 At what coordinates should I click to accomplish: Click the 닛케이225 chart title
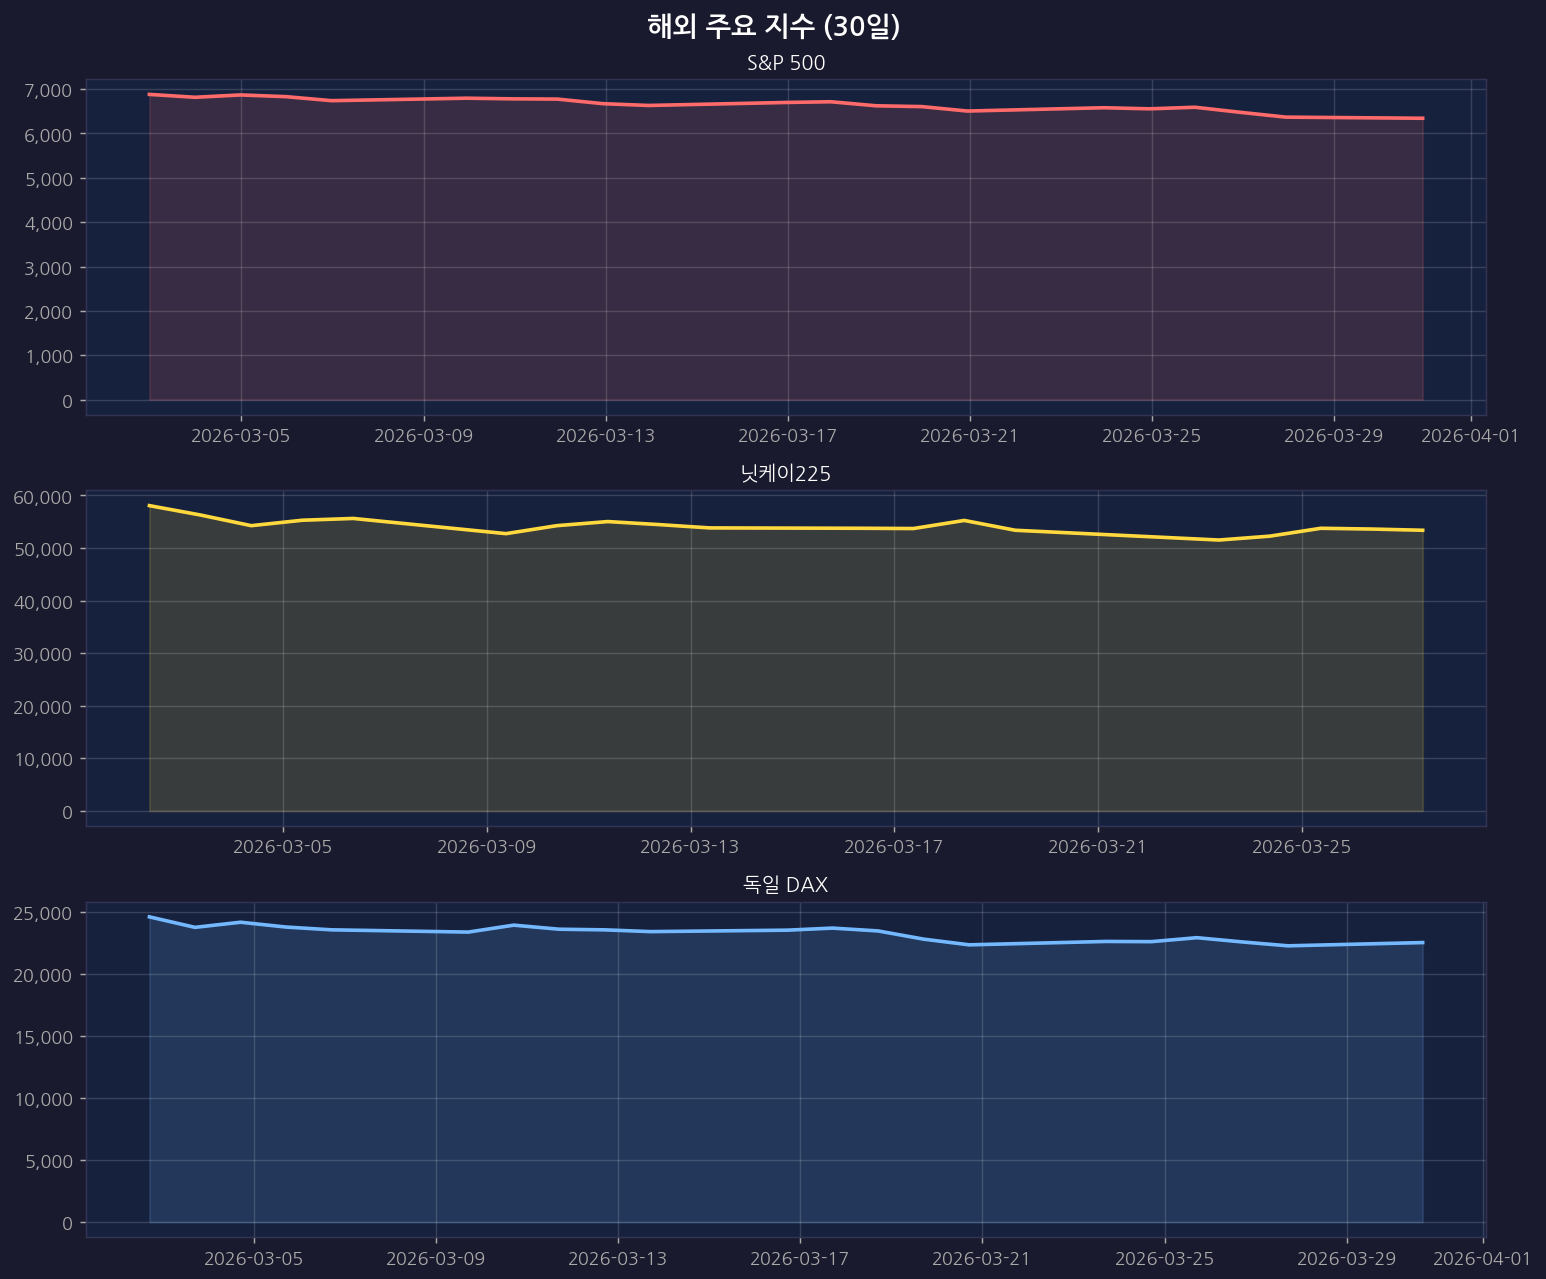[786, 474]
